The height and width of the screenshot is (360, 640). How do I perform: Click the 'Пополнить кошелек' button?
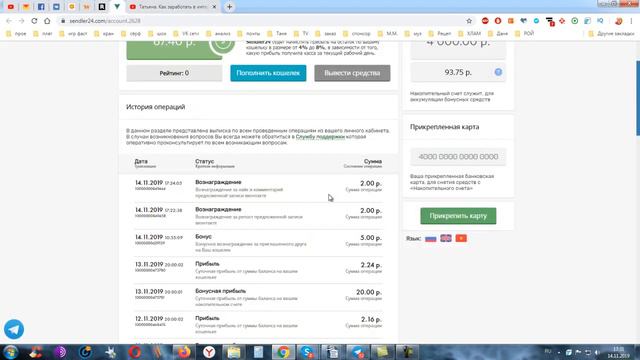(x=268, y=73)
